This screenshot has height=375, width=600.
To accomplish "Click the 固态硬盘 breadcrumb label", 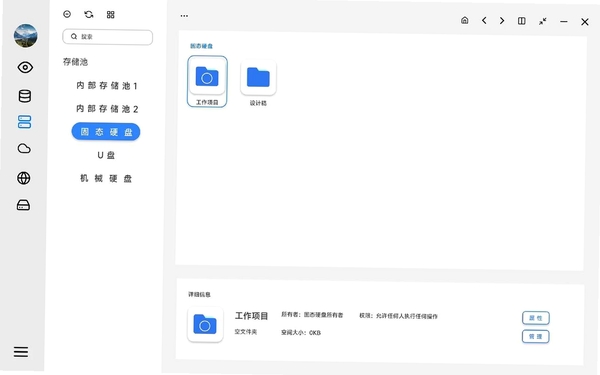I will coord(201,46).
